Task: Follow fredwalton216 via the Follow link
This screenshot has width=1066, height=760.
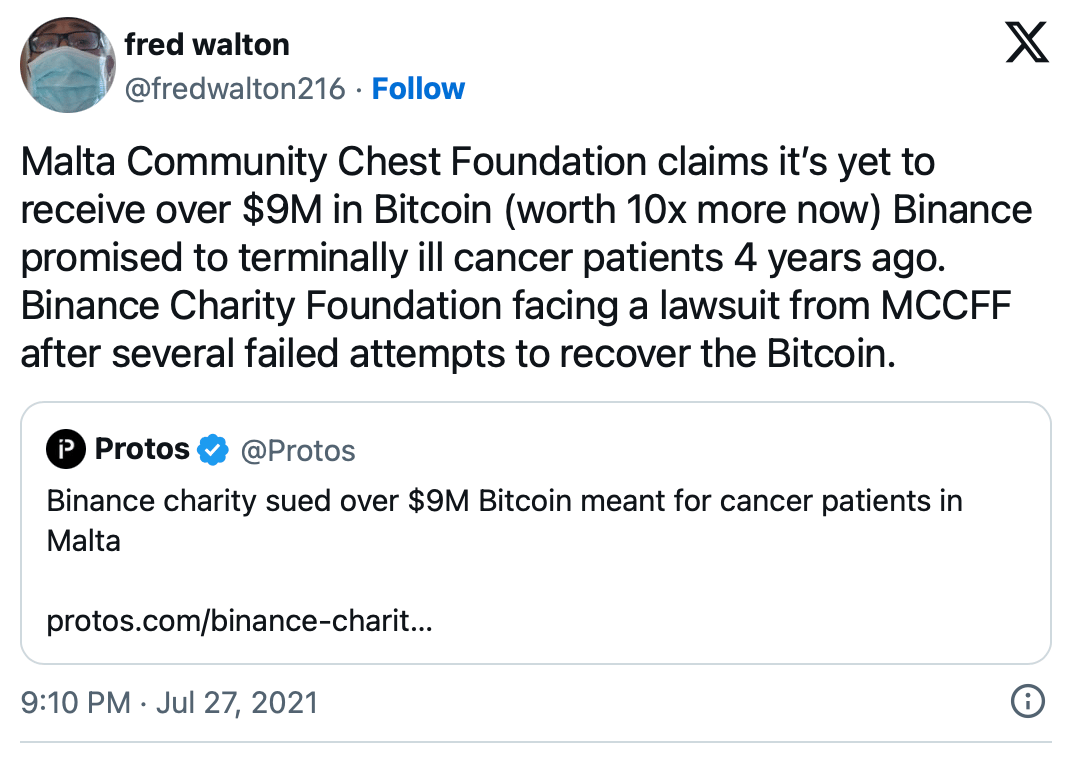Action: [418, 89]
